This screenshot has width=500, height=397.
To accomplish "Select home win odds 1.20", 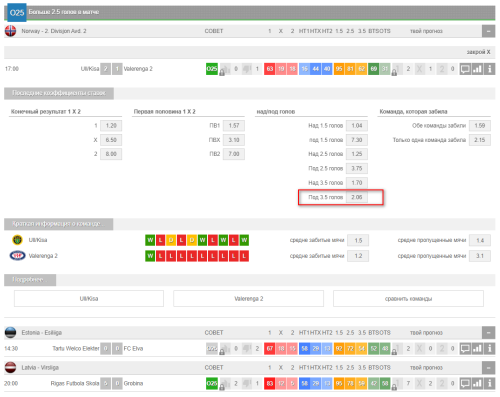I will point(111,126).
